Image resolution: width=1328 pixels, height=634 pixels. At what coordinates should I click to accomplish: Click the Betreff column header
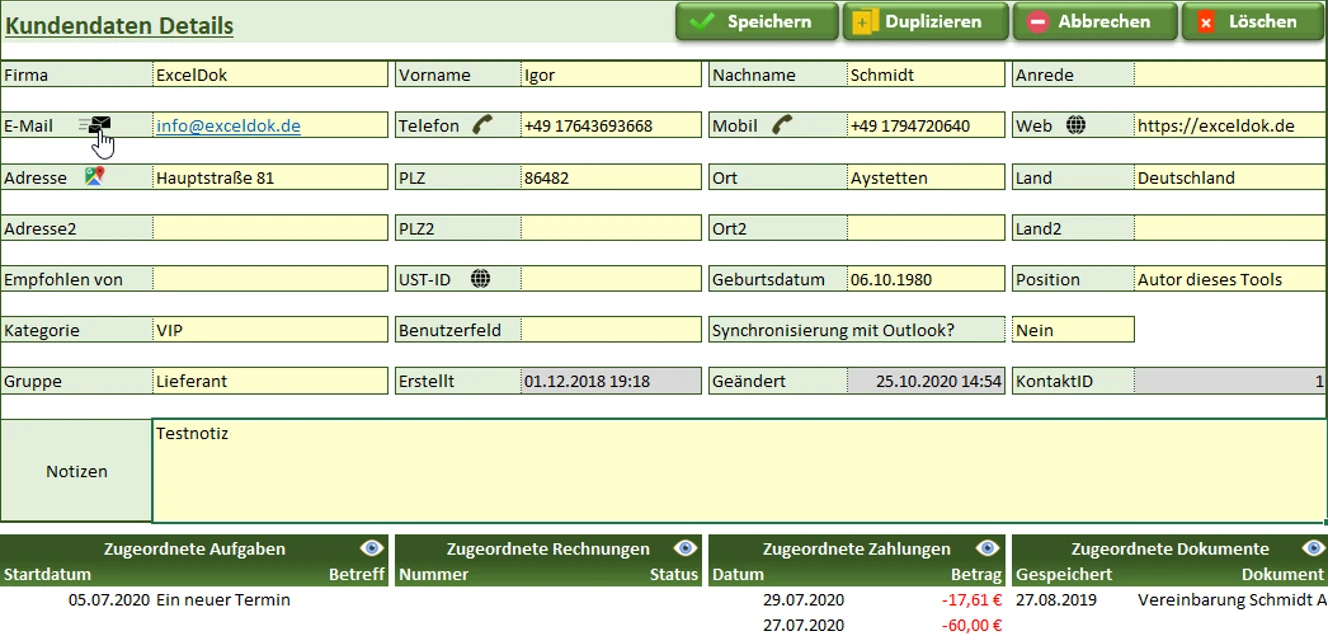coord(356,574)
